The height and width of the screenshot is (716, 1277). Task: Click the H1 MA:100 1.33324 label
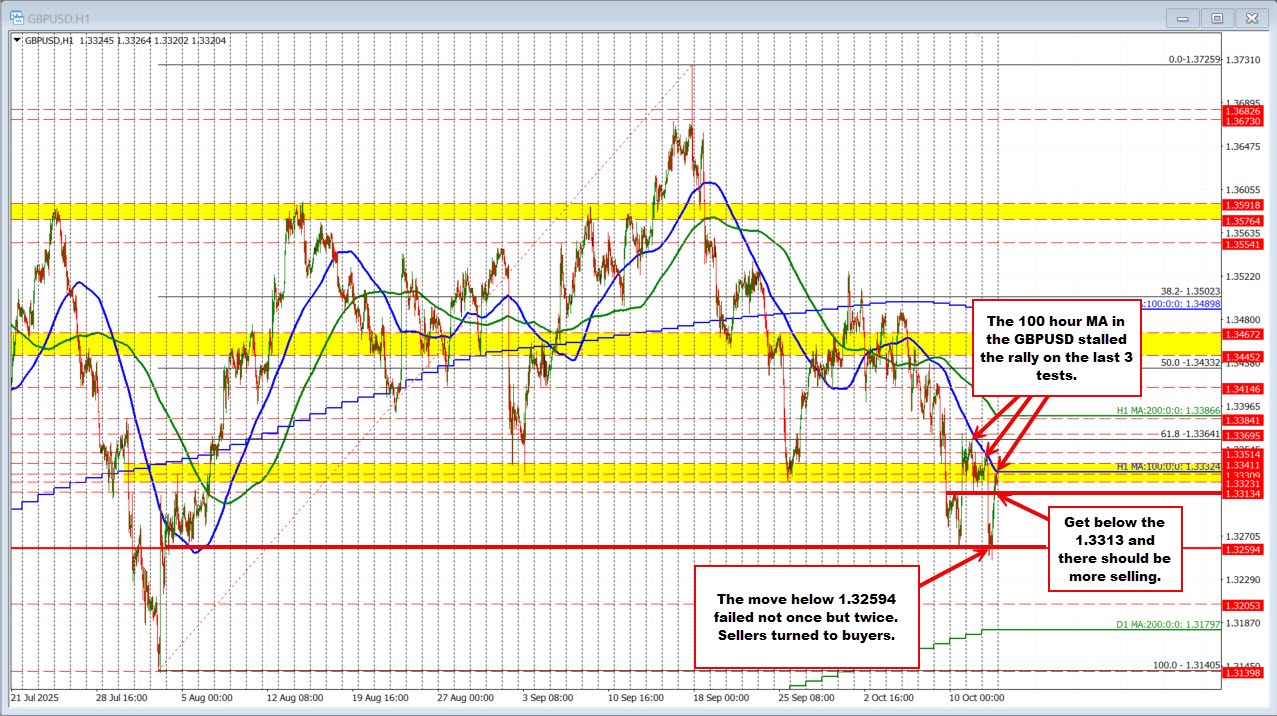coord(1166,466)
